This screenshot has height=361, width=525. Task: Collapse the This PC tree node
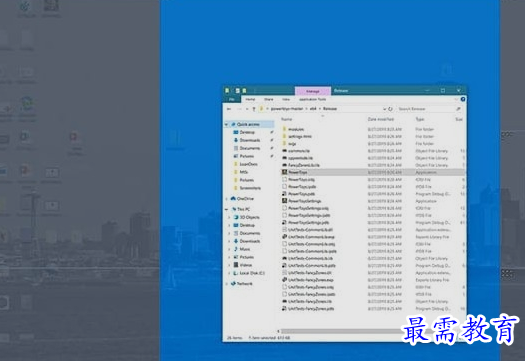pos(227,209)
